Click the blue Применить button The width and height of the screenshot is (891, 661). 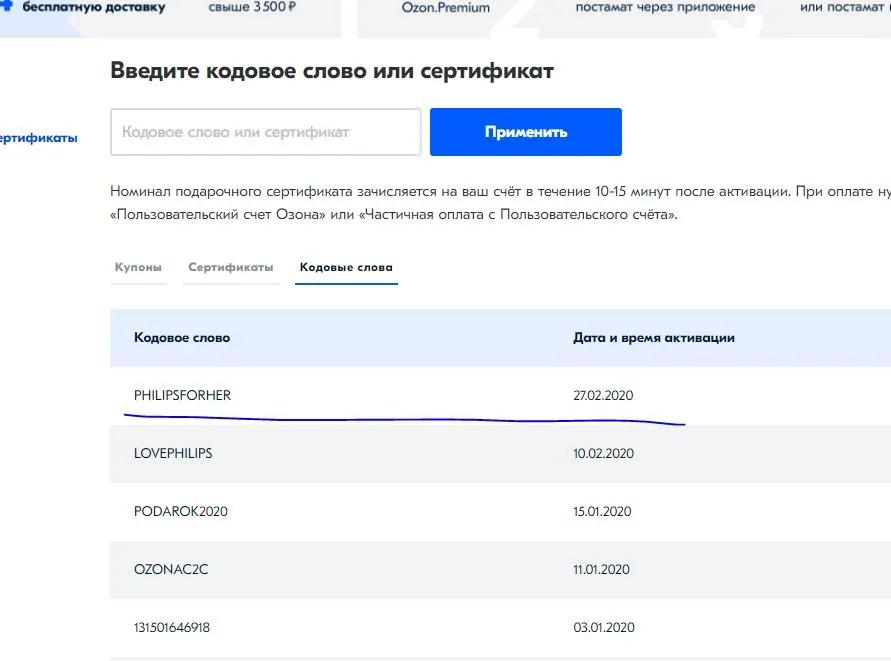pos(526,132)
